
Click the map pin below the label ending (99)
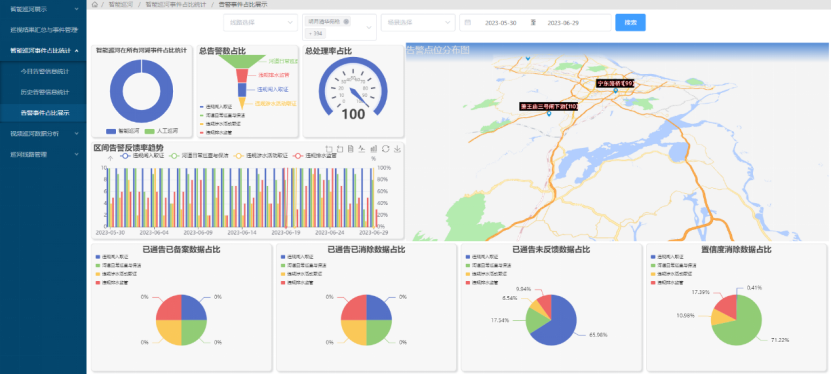(615, 91)
